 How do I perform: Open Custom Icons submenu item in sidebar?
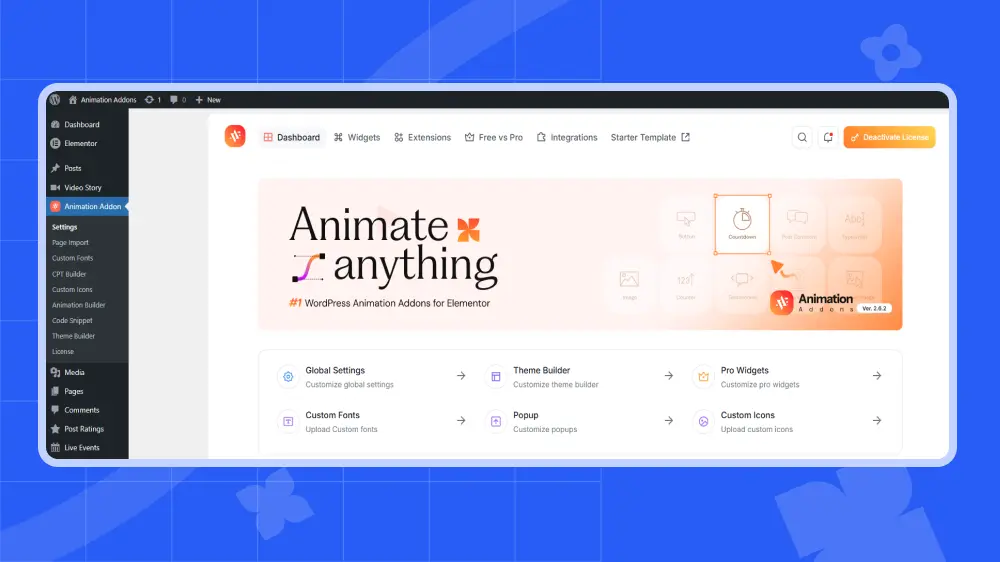click(72, 290)
